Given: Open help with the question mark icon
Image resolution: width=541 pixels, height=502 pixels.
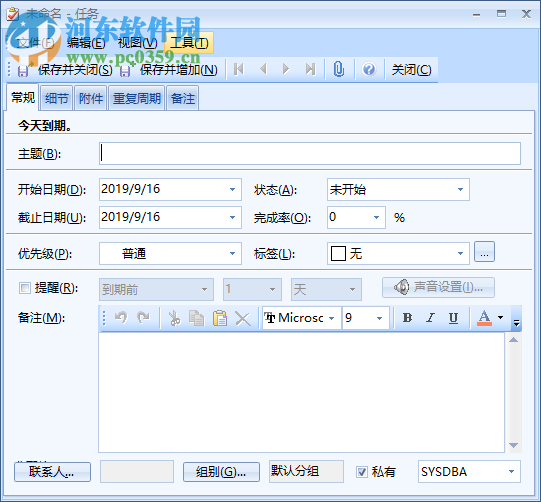Looking at the screenshot, I should (369, 69).
